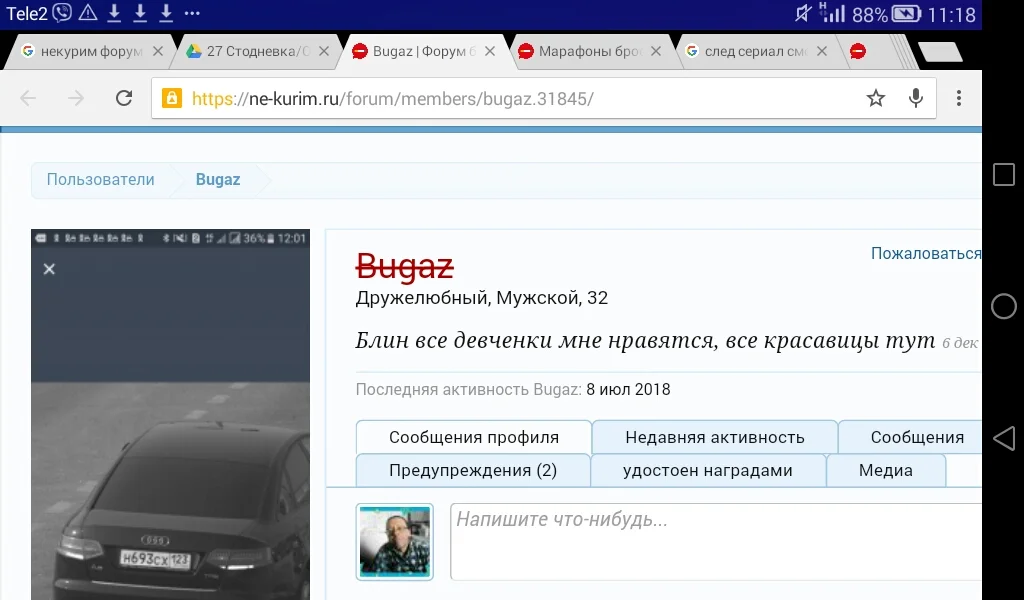
Task: Tap the microphone icon for voice search
Action: [x=916, y=98]
